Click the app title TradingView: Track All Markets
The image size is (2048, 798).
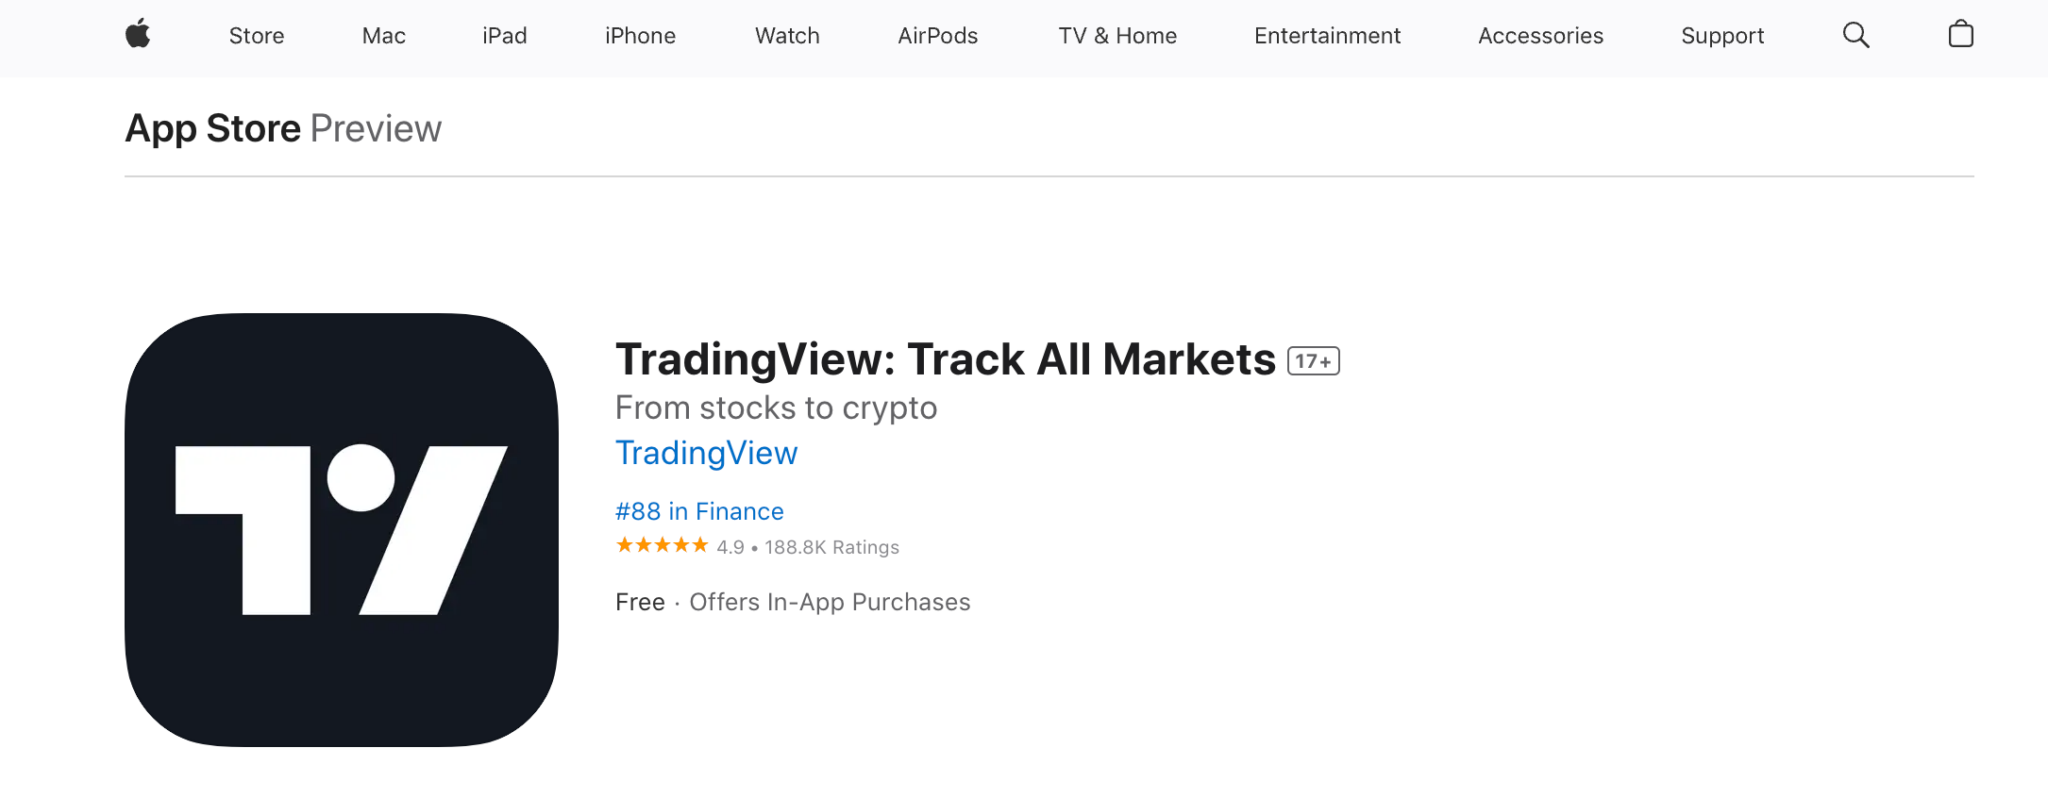[x=944, y=358]
